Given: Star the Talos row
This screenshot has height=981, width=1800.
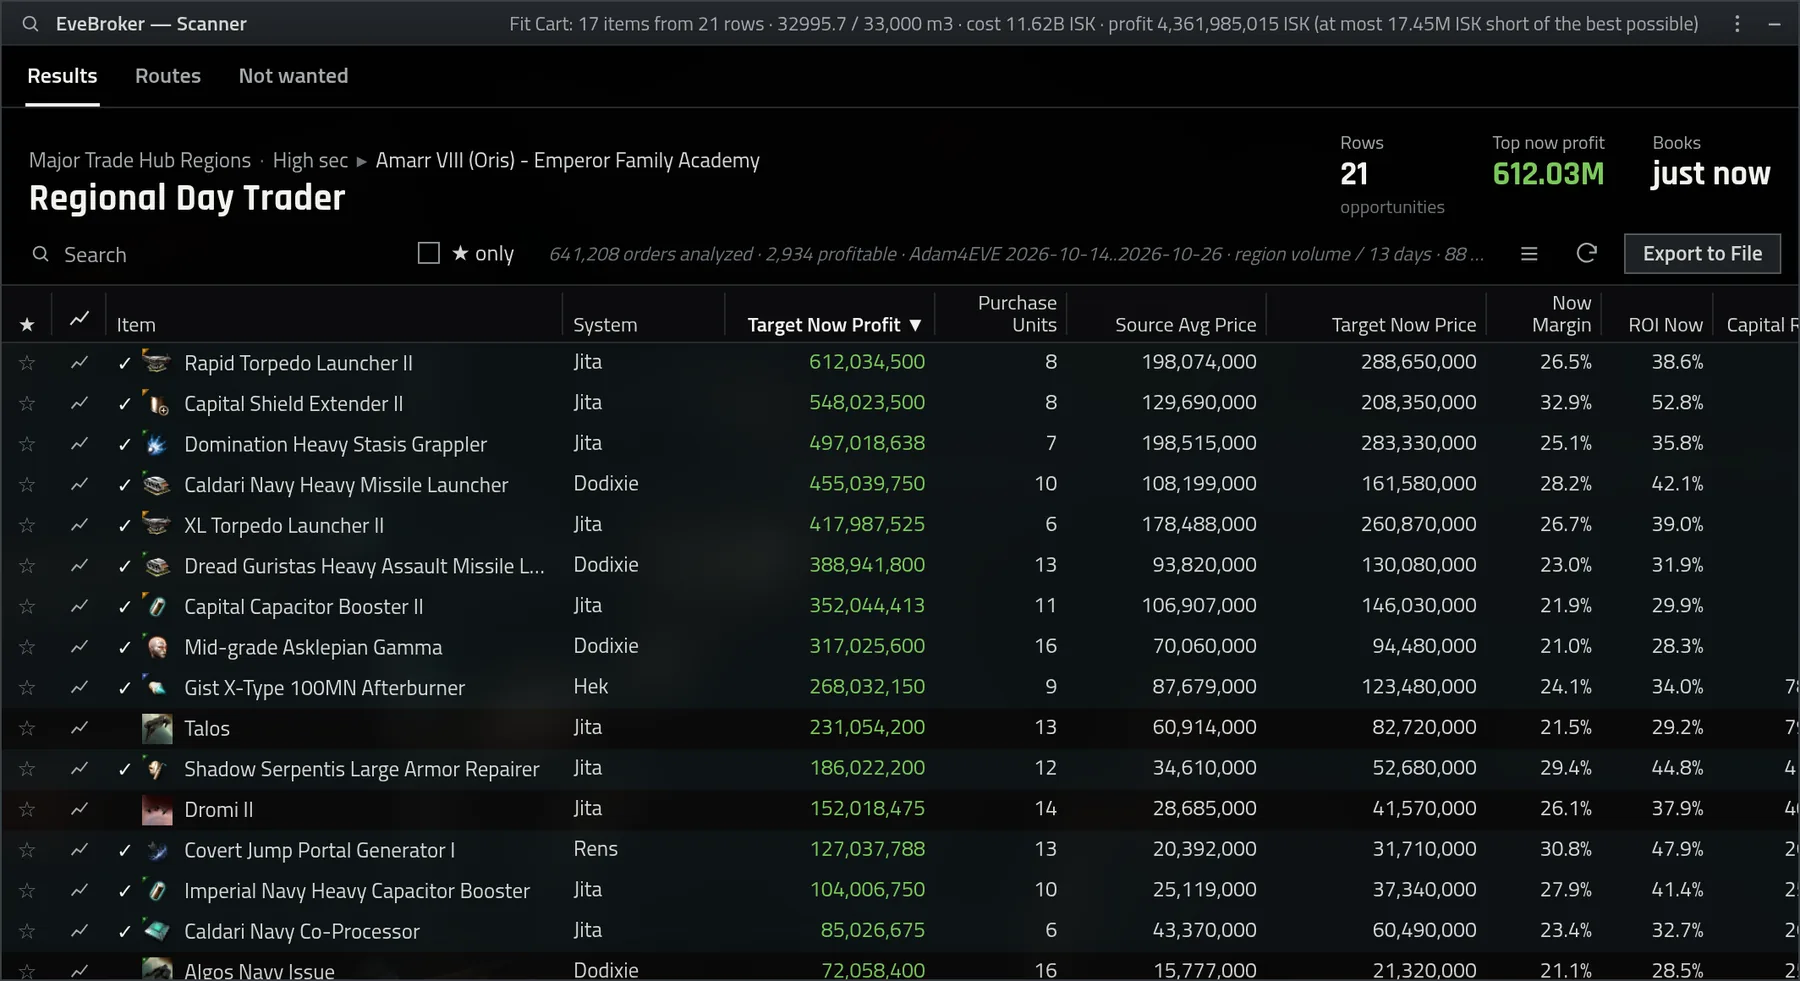Looking at the screenshot, I should point(27,728).
